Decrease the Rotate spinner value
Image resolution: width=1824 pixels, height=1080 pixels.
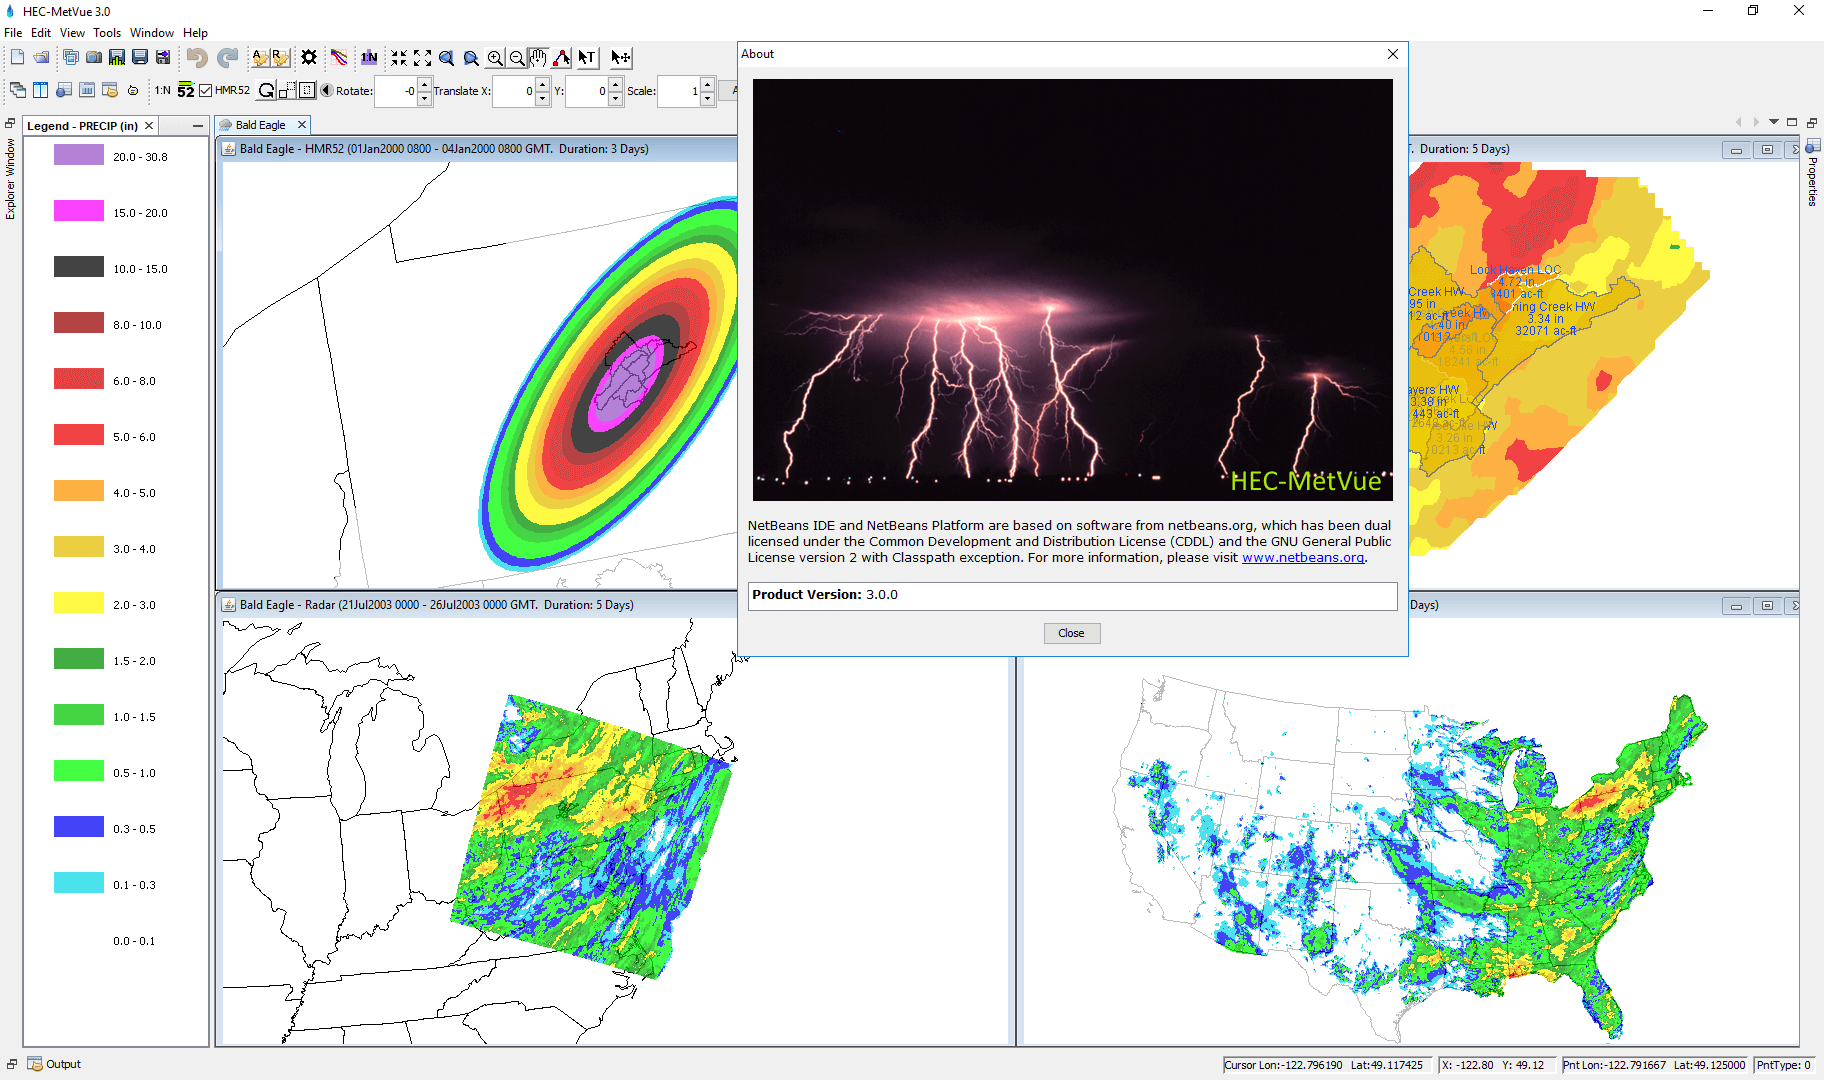tap(425, 97)
